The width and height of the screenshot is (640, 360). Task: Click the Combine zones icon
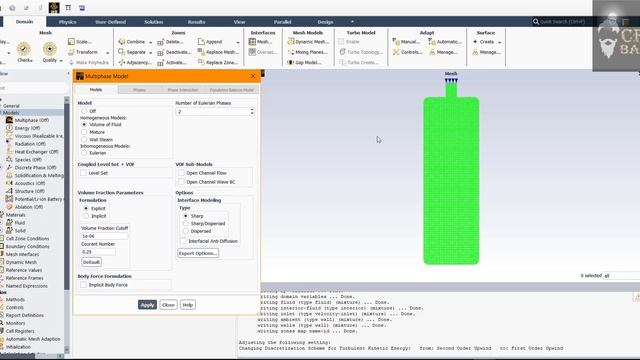(122, 42)
